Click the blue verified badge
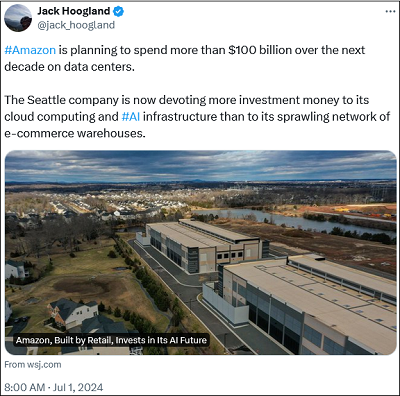Image resolution: width=400 pixels, height=396 pixels. [118, 11]
